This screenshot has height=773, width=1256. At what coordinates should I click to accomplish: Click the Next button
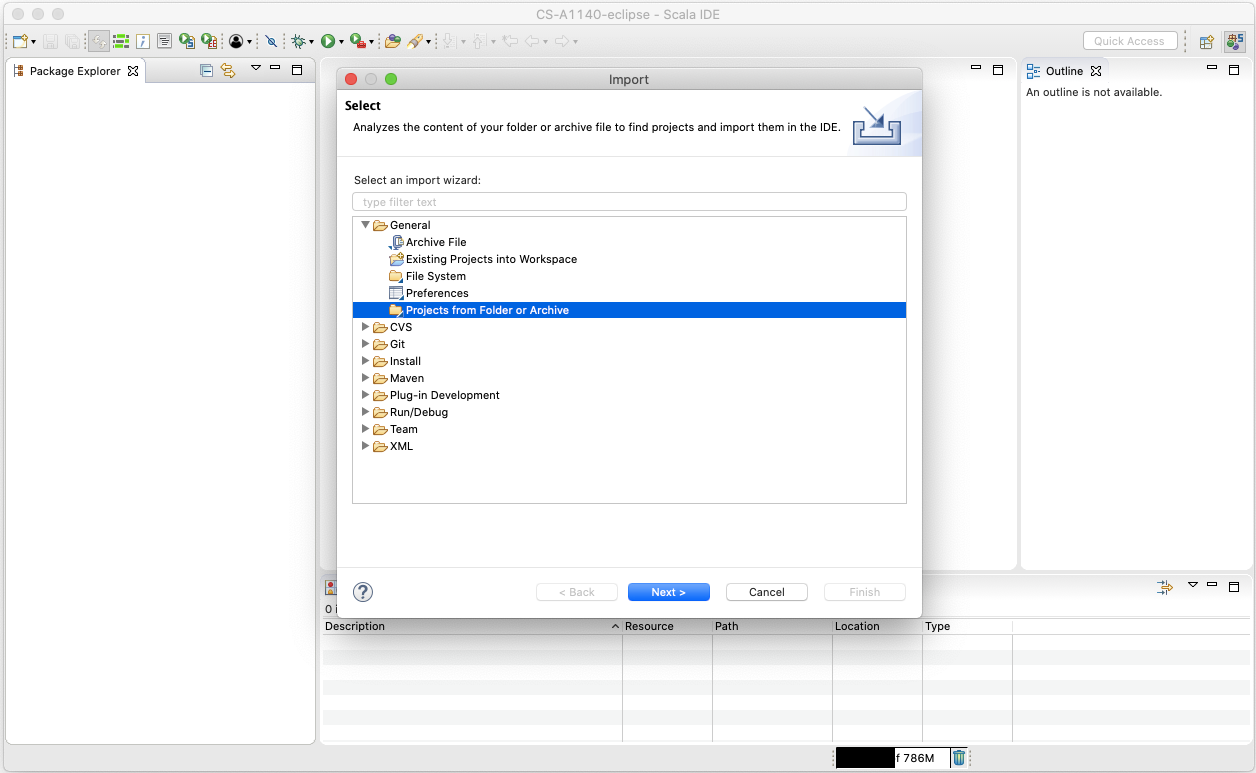[668, 592]
